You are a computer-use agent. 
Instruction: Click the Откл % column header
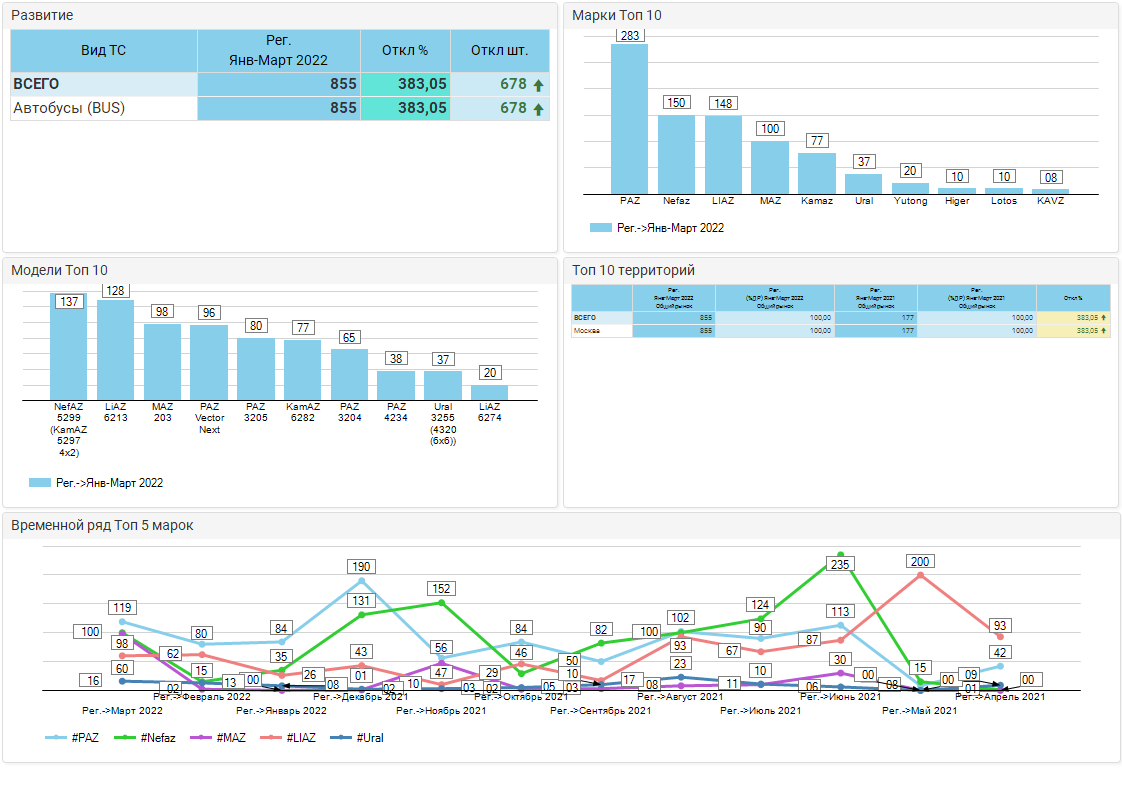405,50
